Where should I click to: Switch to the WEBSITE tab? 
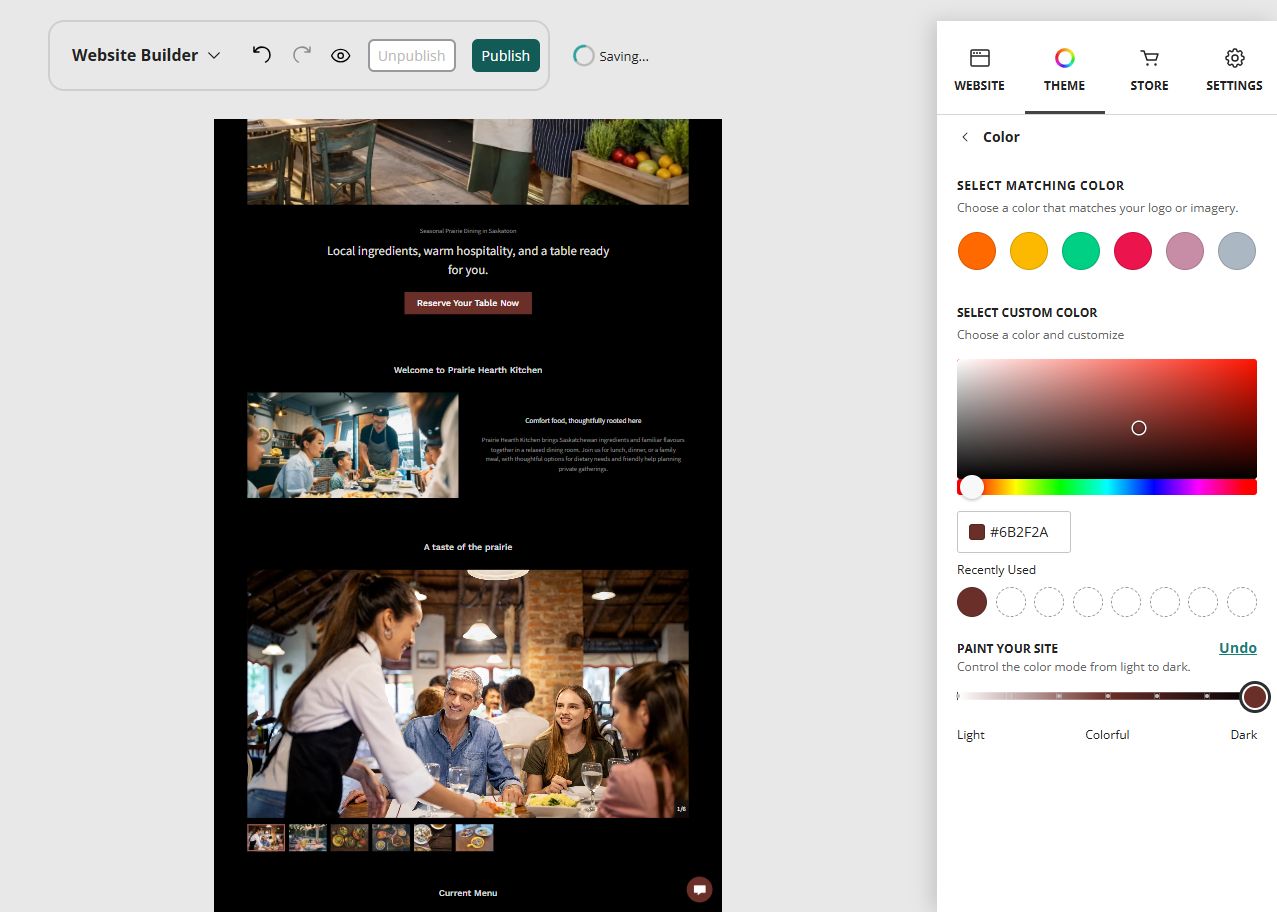click(980, 70)
